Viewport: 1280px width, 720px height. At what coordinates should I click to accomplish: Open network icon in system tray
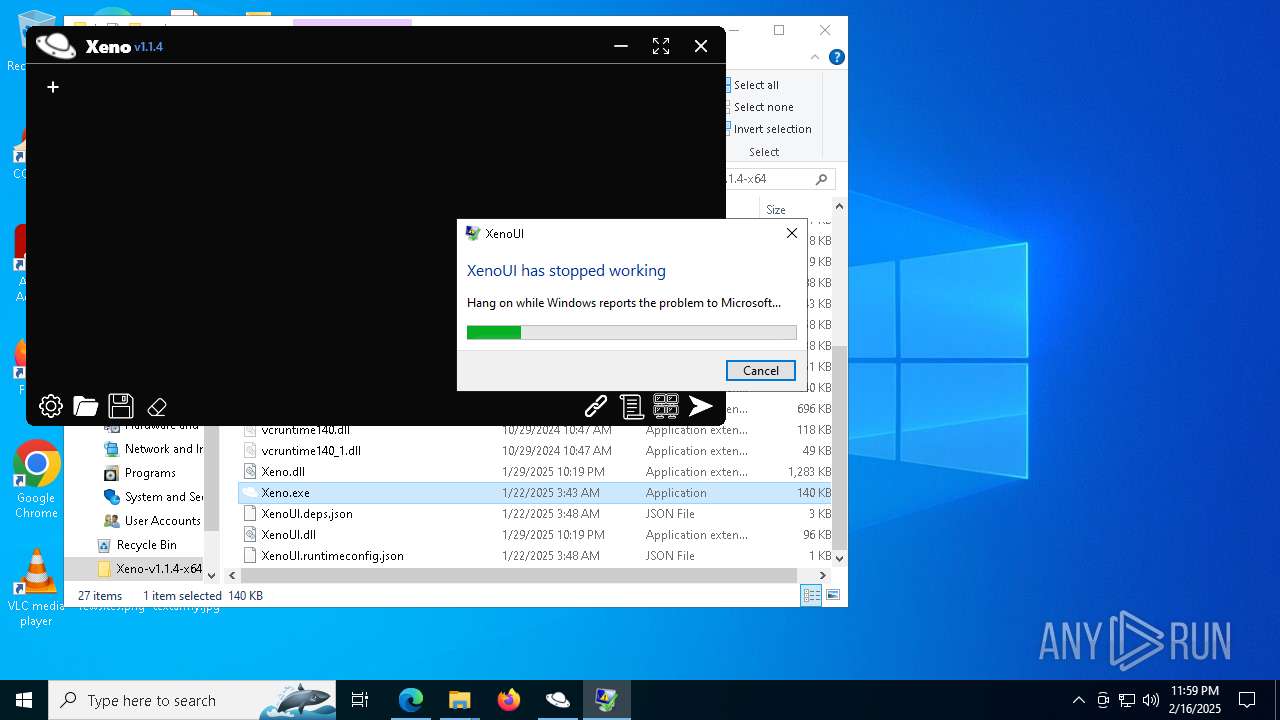pyautogui.click(x=1127, y=700)
